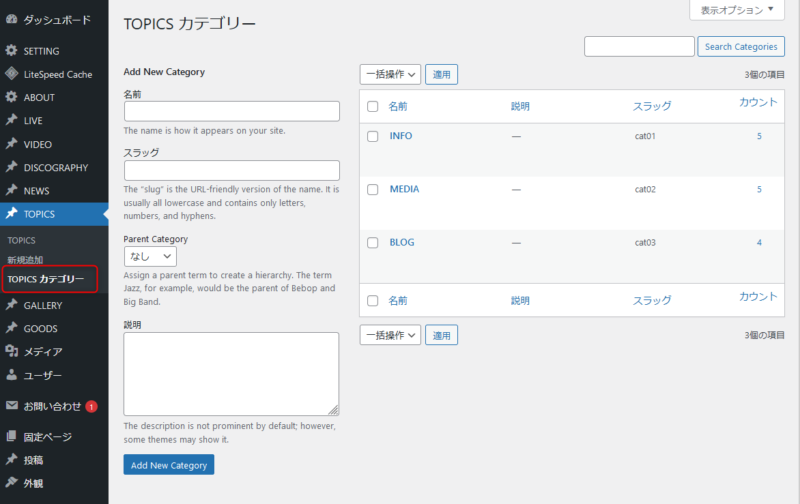Image resolution: width=800 pixels, height=504 pixels.
Task: Focus the スラッグ slug text field
Action: (231, 170)
